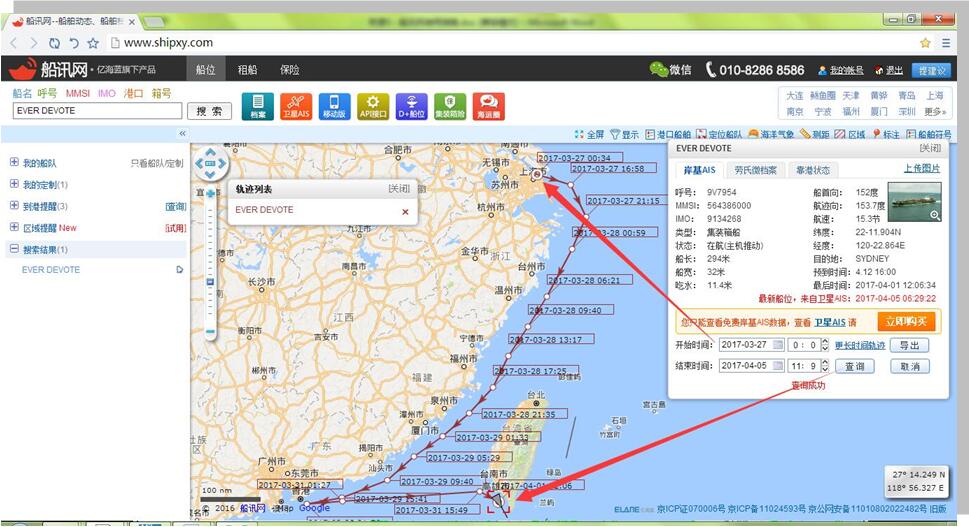Select the 靠港状态 tab
This screenshot has width=969, height=527.
point(813,170)
